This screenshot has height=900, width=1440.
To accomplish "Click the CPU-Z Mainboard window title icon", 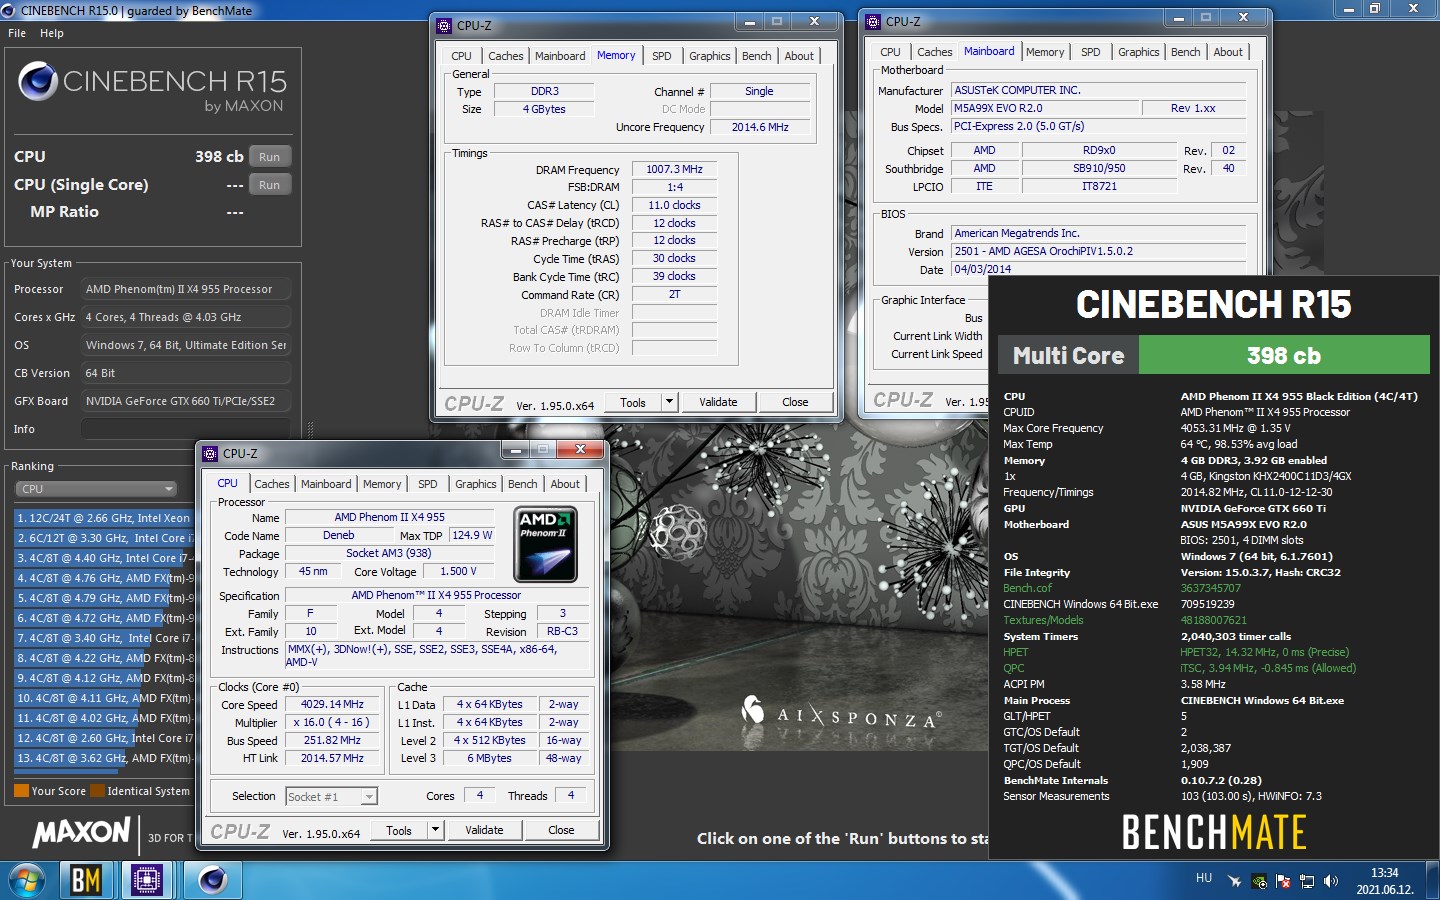I will click(873, 21).
